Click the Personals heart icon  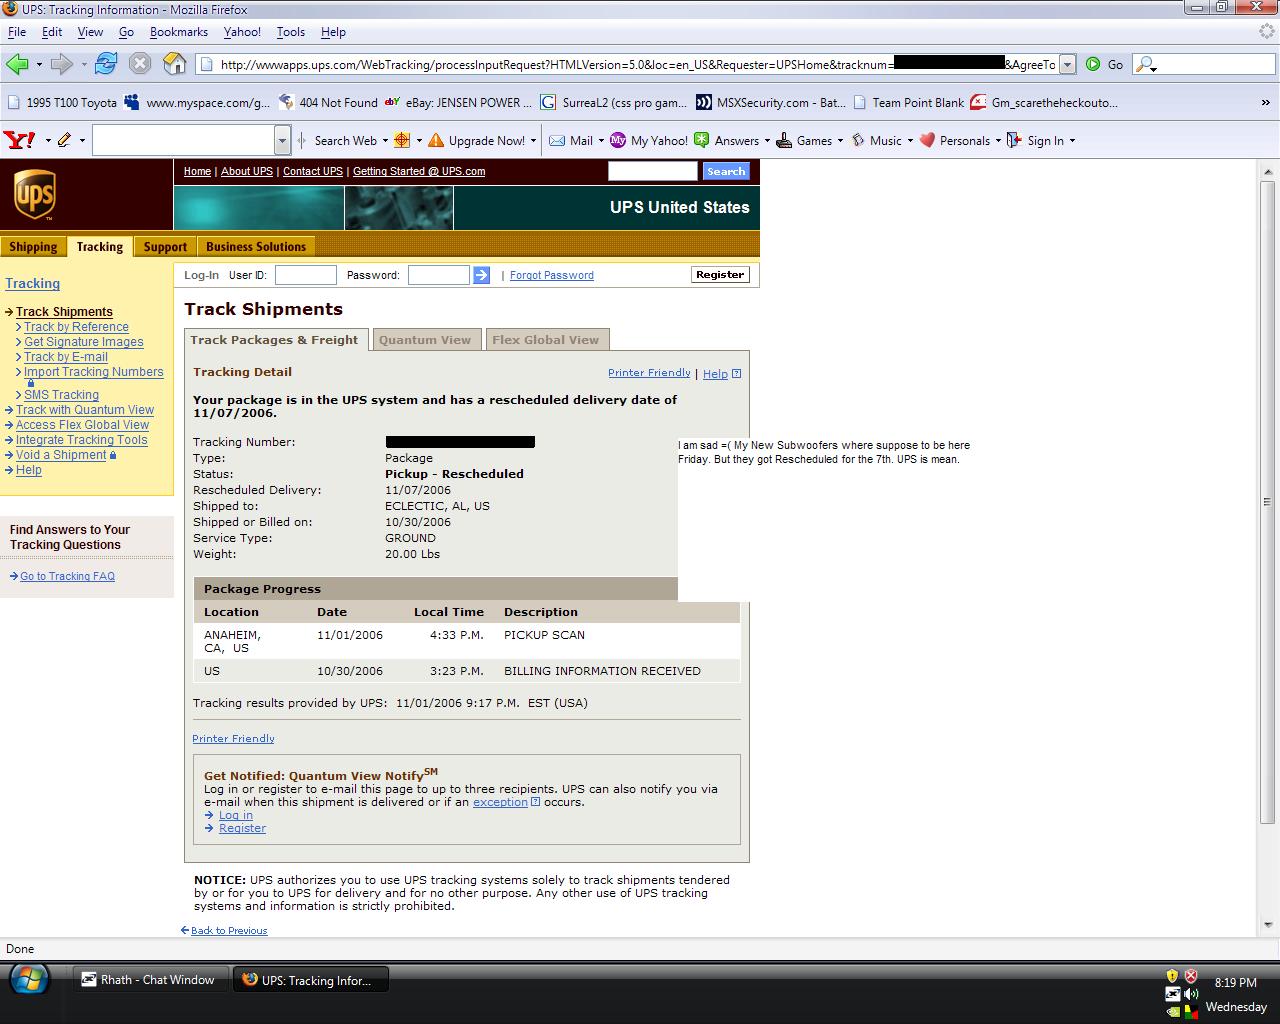(927, 140)
